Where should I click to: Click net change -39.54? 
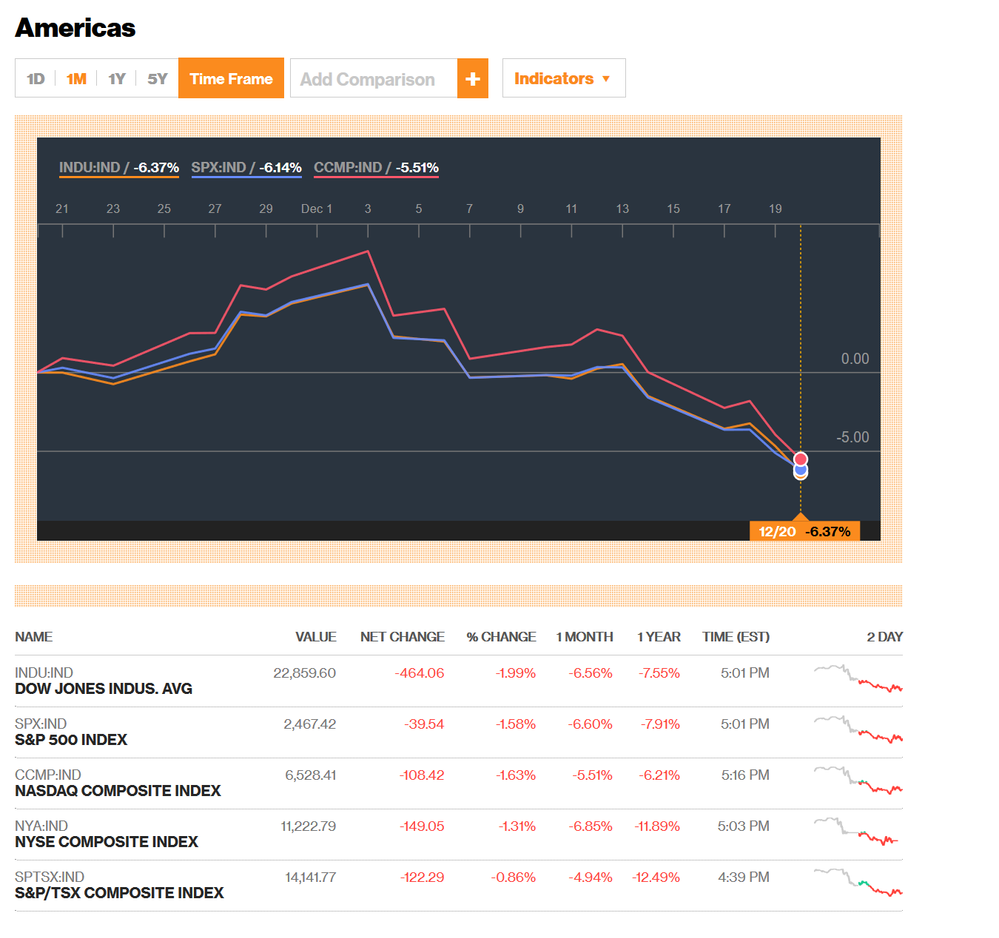tap(424, 724)
